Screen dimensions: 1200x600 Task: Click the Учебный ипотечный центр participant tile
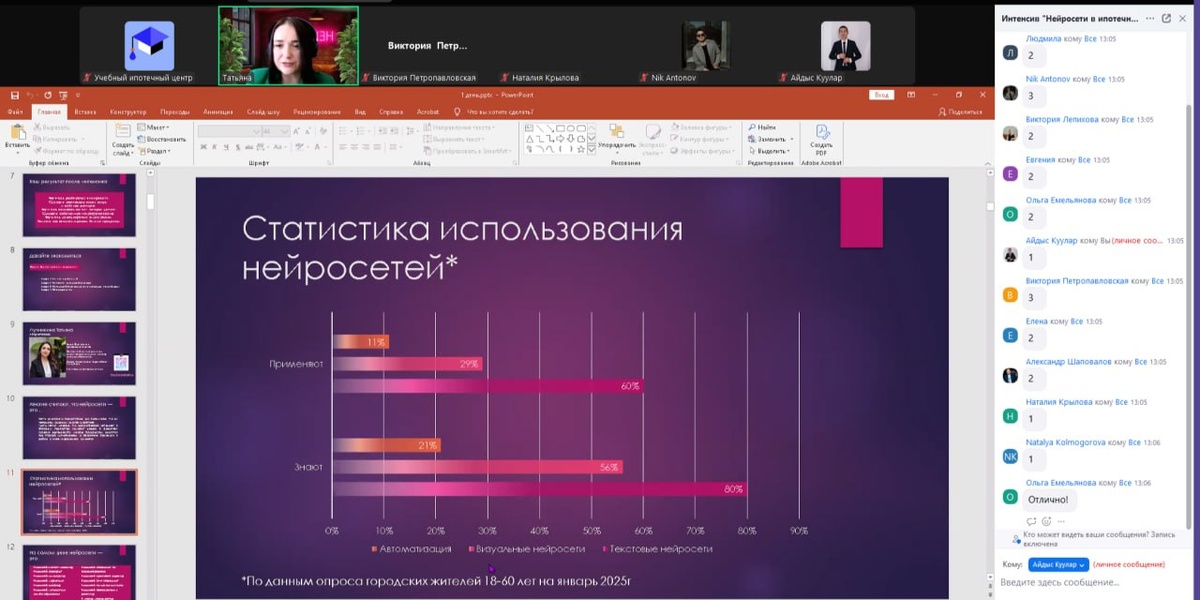149,45
